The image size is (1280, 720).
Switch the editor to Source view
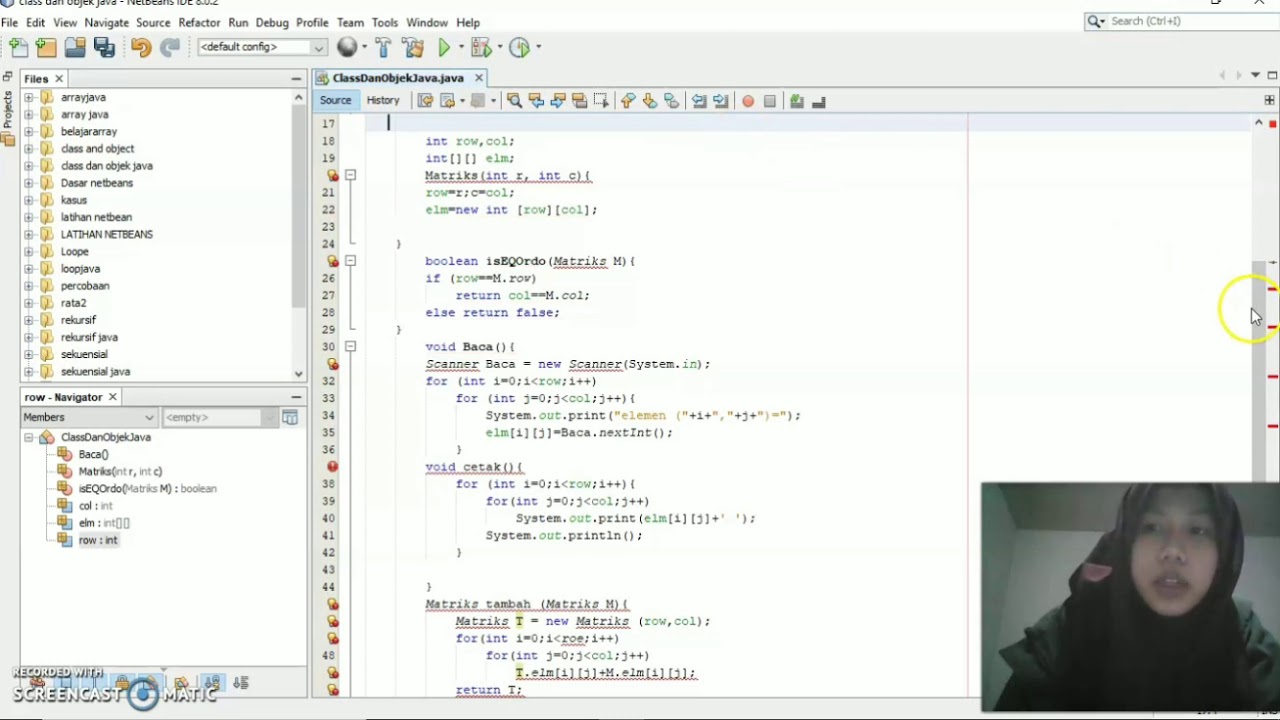click(335, 101)
